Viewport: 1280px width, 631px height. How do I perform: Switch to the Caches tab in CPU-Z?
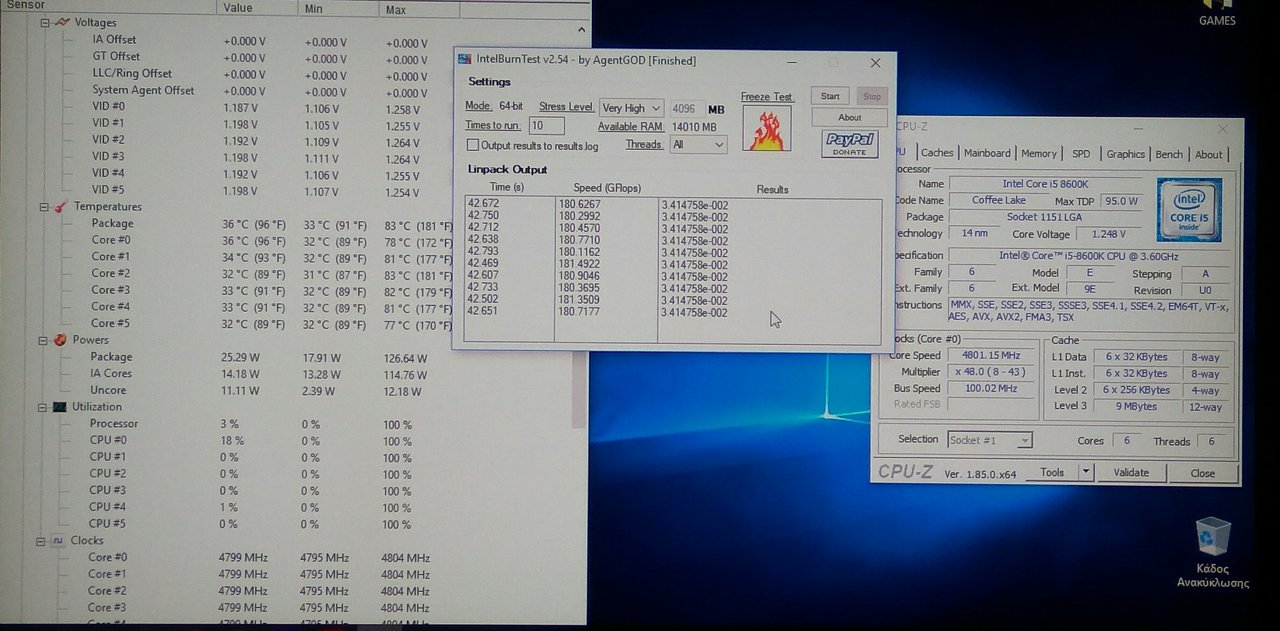pos(937,154)
